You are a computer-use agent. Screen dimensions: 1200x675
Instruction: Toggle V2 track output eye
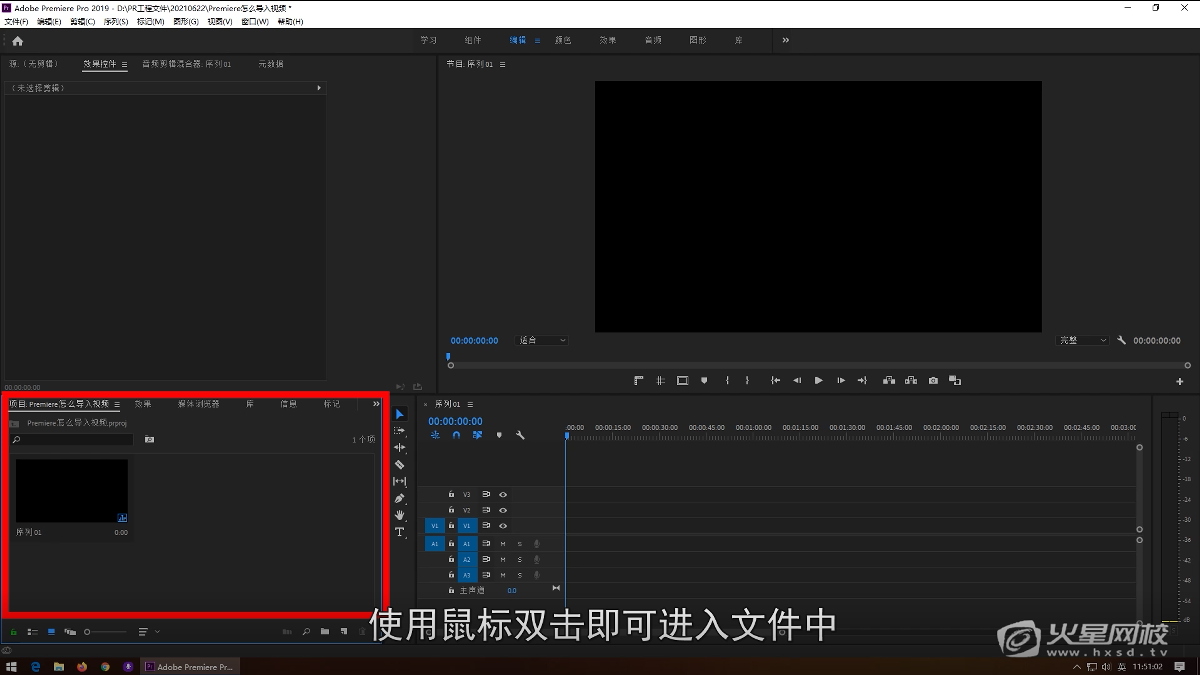pos(503,510)
